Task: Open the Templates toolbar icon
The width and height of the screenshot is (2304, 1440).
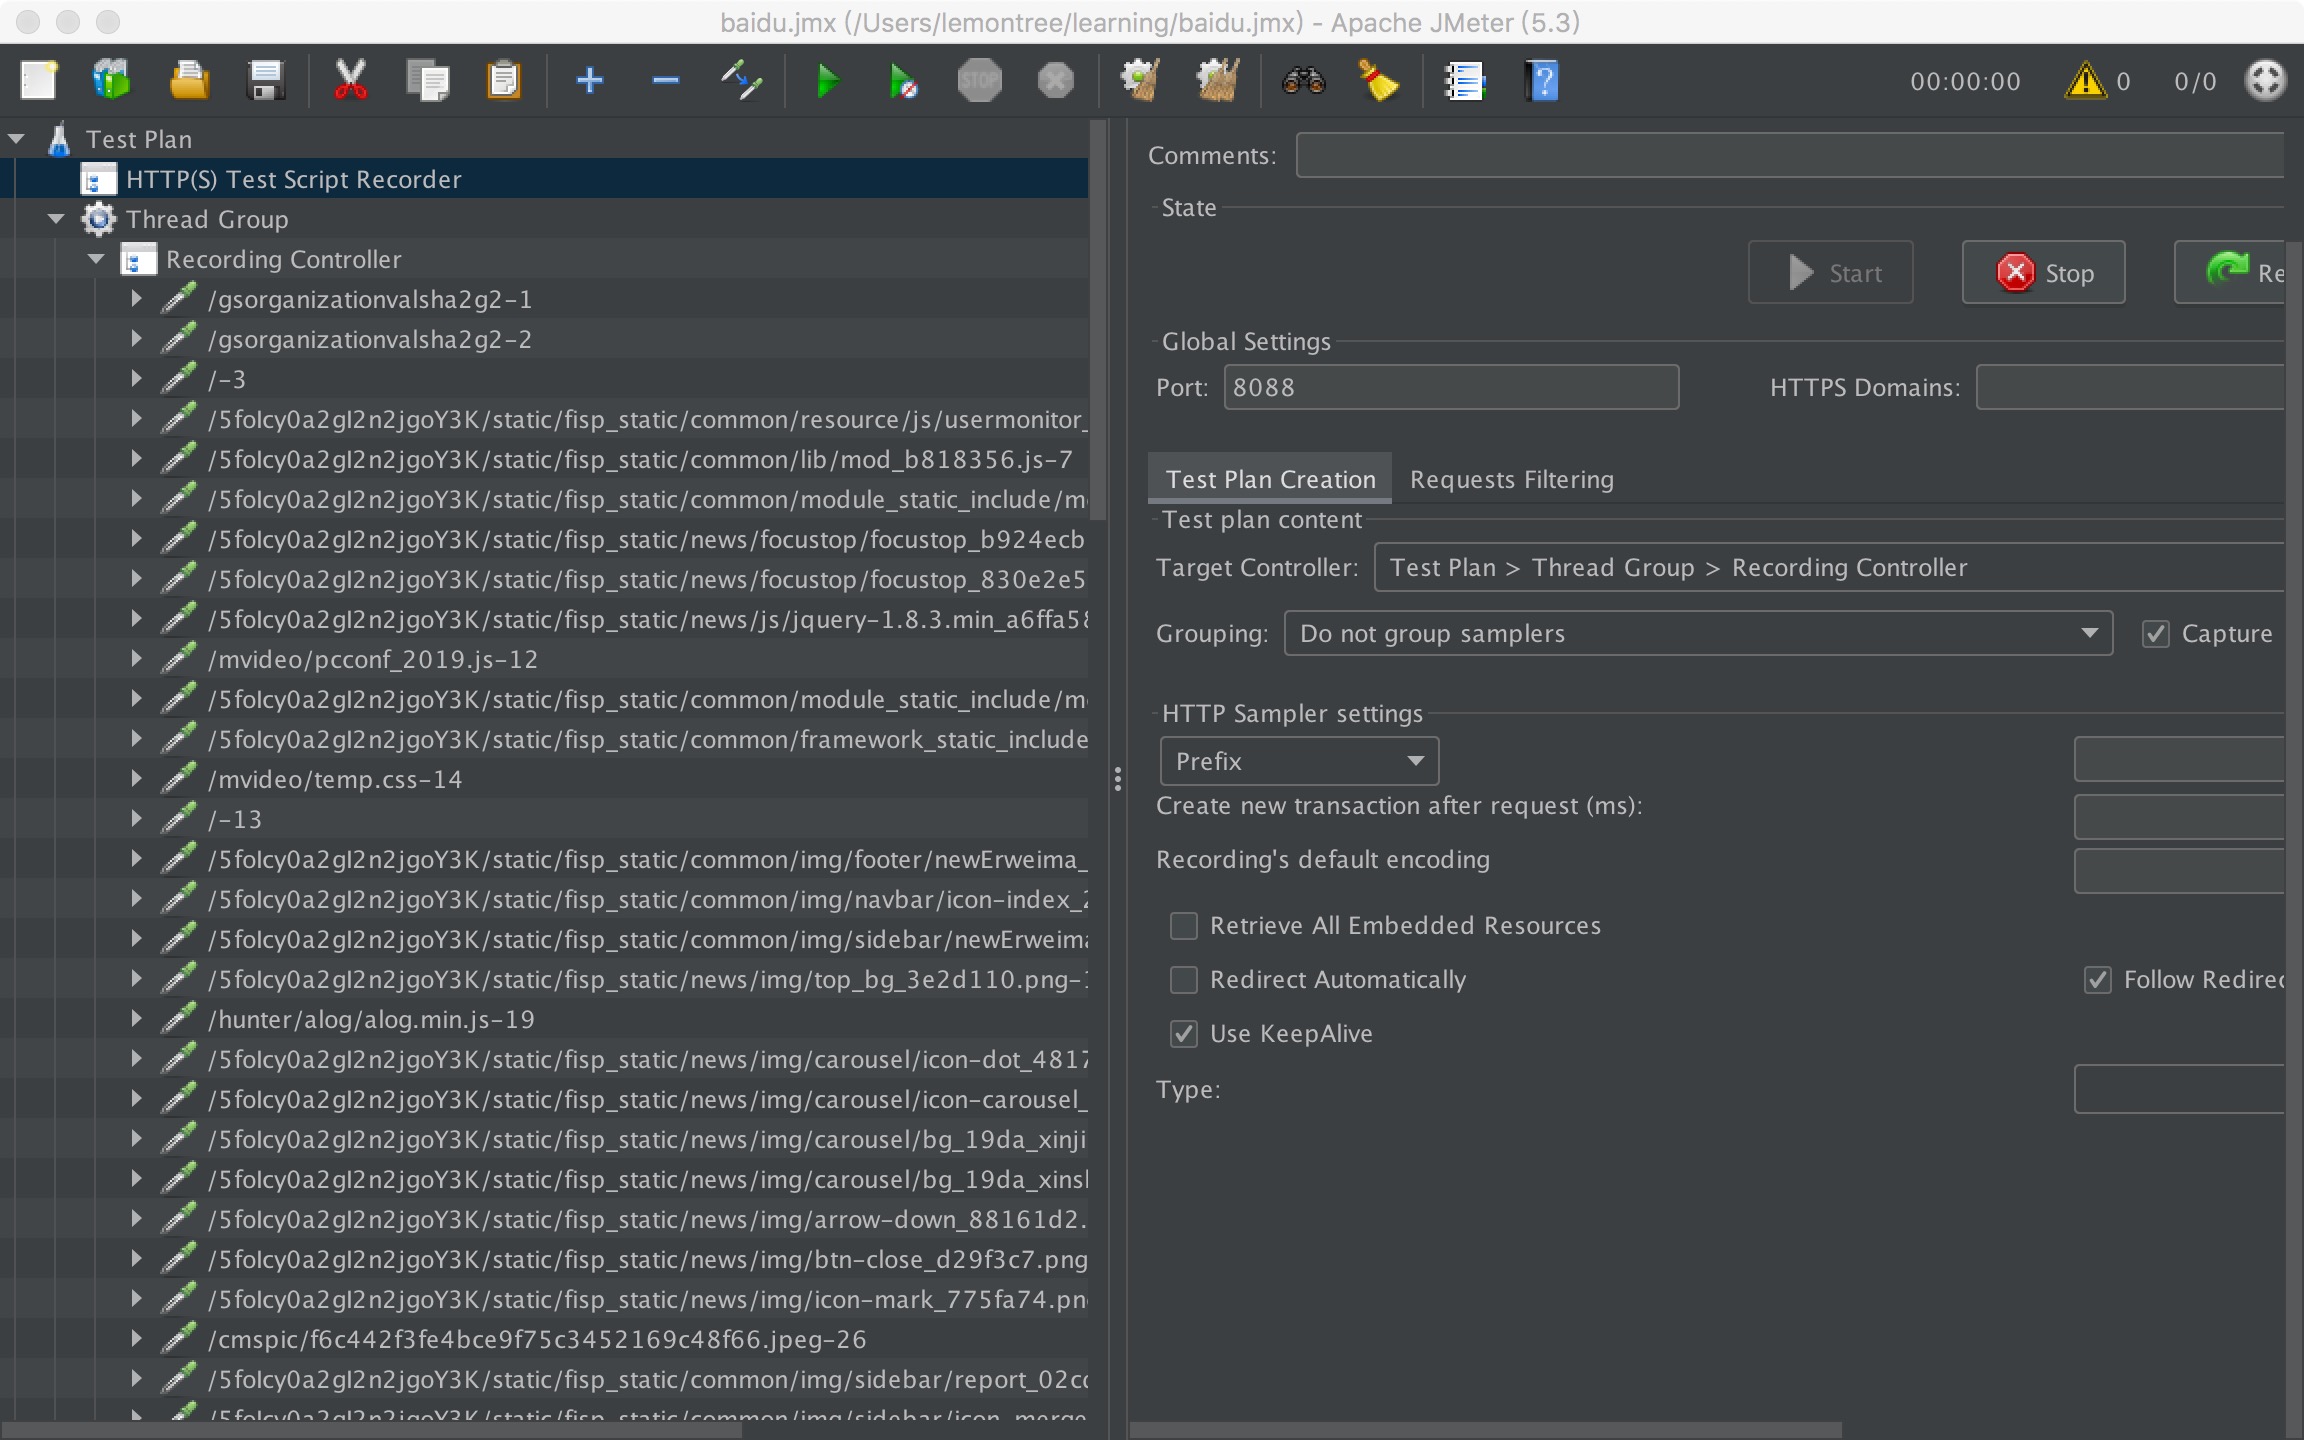Action: [x=112, y=81]
